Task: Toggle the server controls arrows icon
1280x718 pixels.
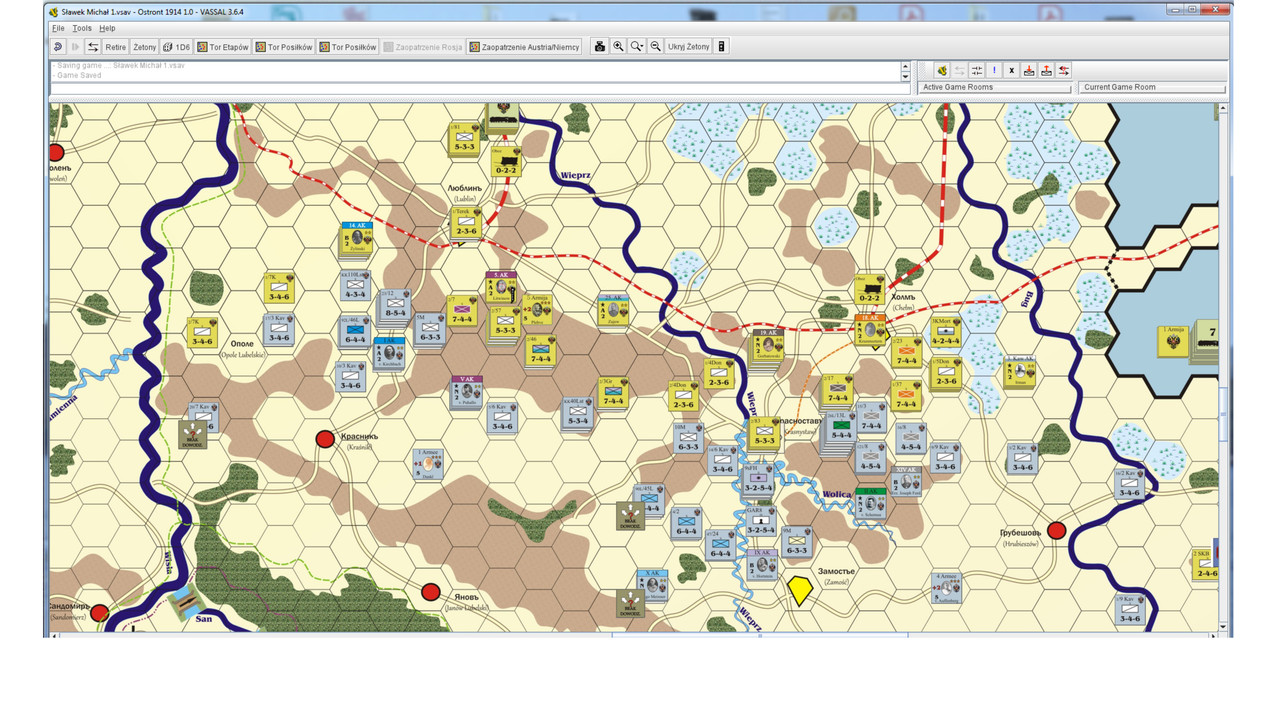Action: point(93,47)
